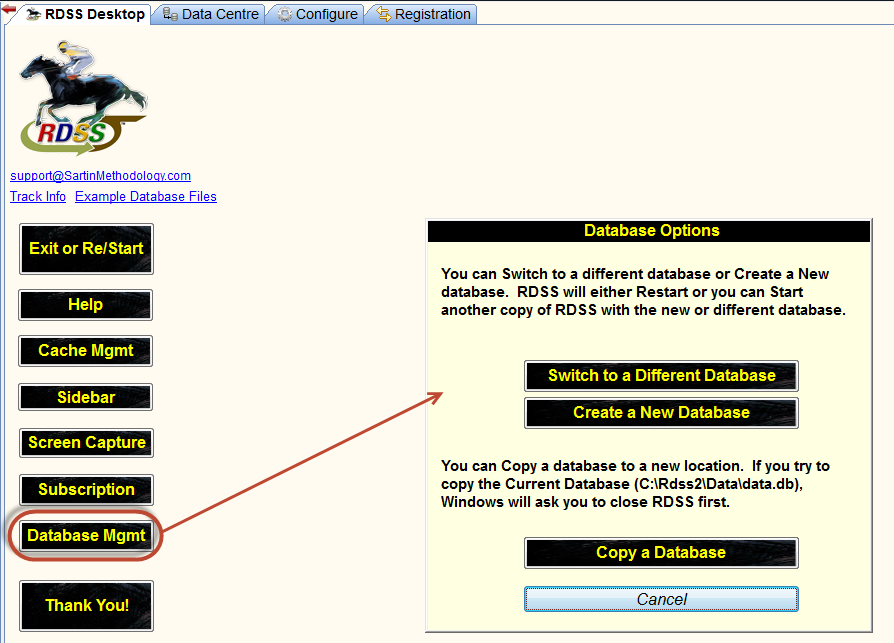
Task: Open support@SartinMethodology.com email link
Action: tap(100, 176)
